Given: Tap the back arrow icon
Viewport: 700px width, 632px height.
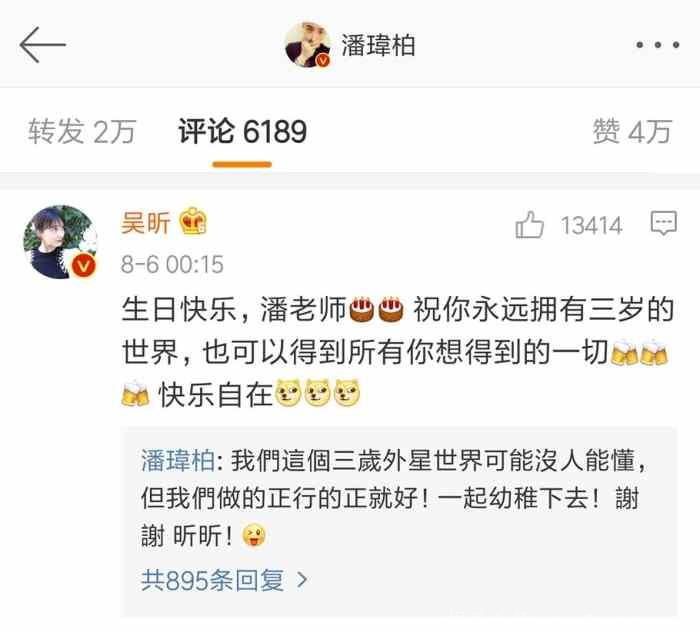Looking at the screenshot, I should point(43,45).
